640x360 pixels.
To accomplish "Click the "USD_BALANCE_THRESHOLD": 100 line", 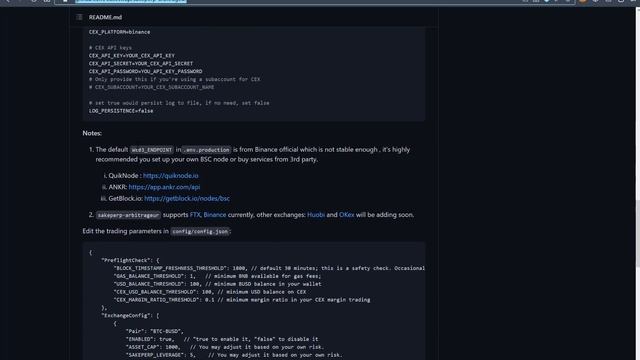I will (x=217, y=284).
